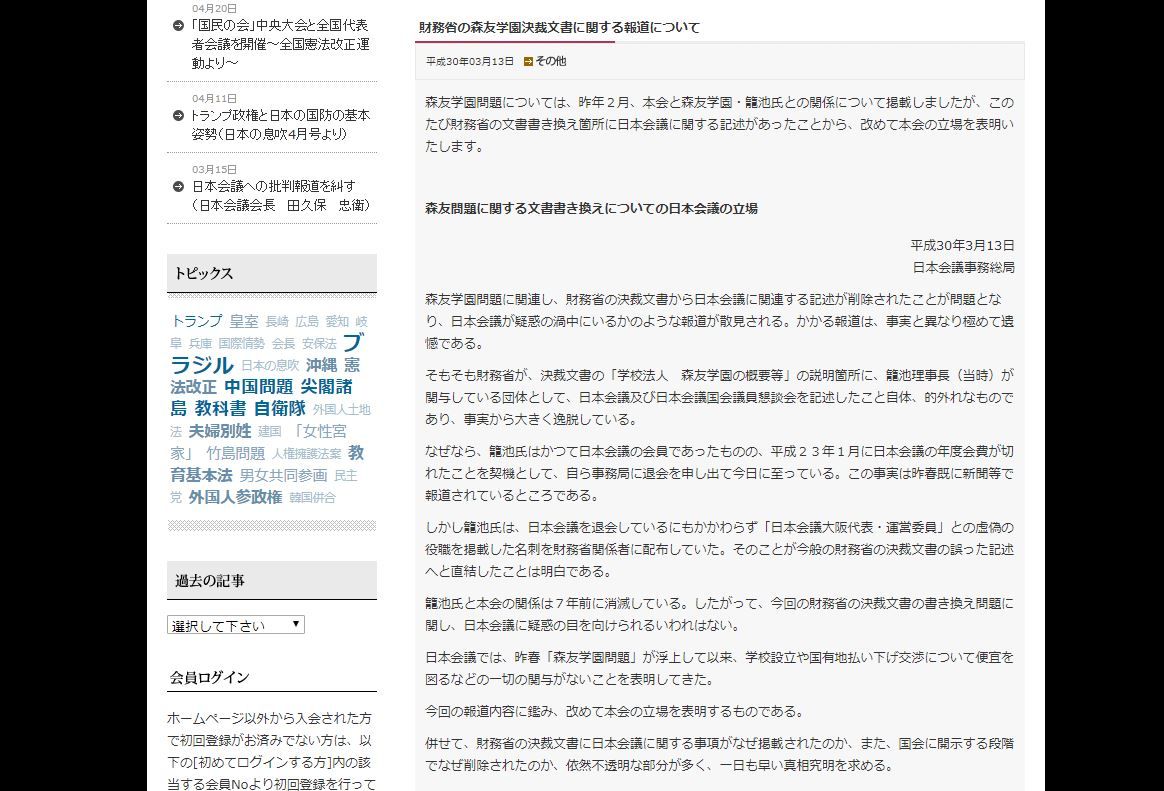Open the article 「国民の会」中央大会と全国代表者会議を開催
Screen dimensions: 1164x791
click(x=280, y=45)
